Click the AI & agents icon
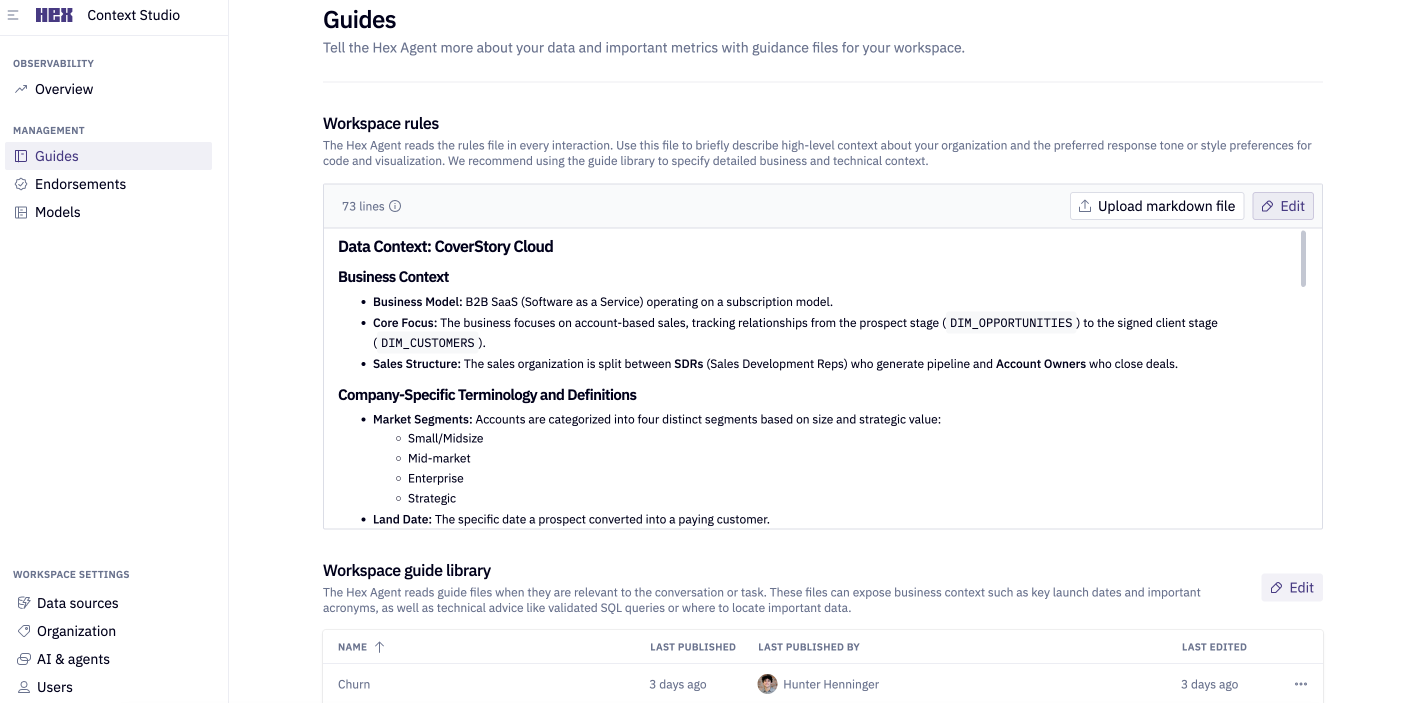The width and height of the screenshot is (1407, 703). point(22,659)
